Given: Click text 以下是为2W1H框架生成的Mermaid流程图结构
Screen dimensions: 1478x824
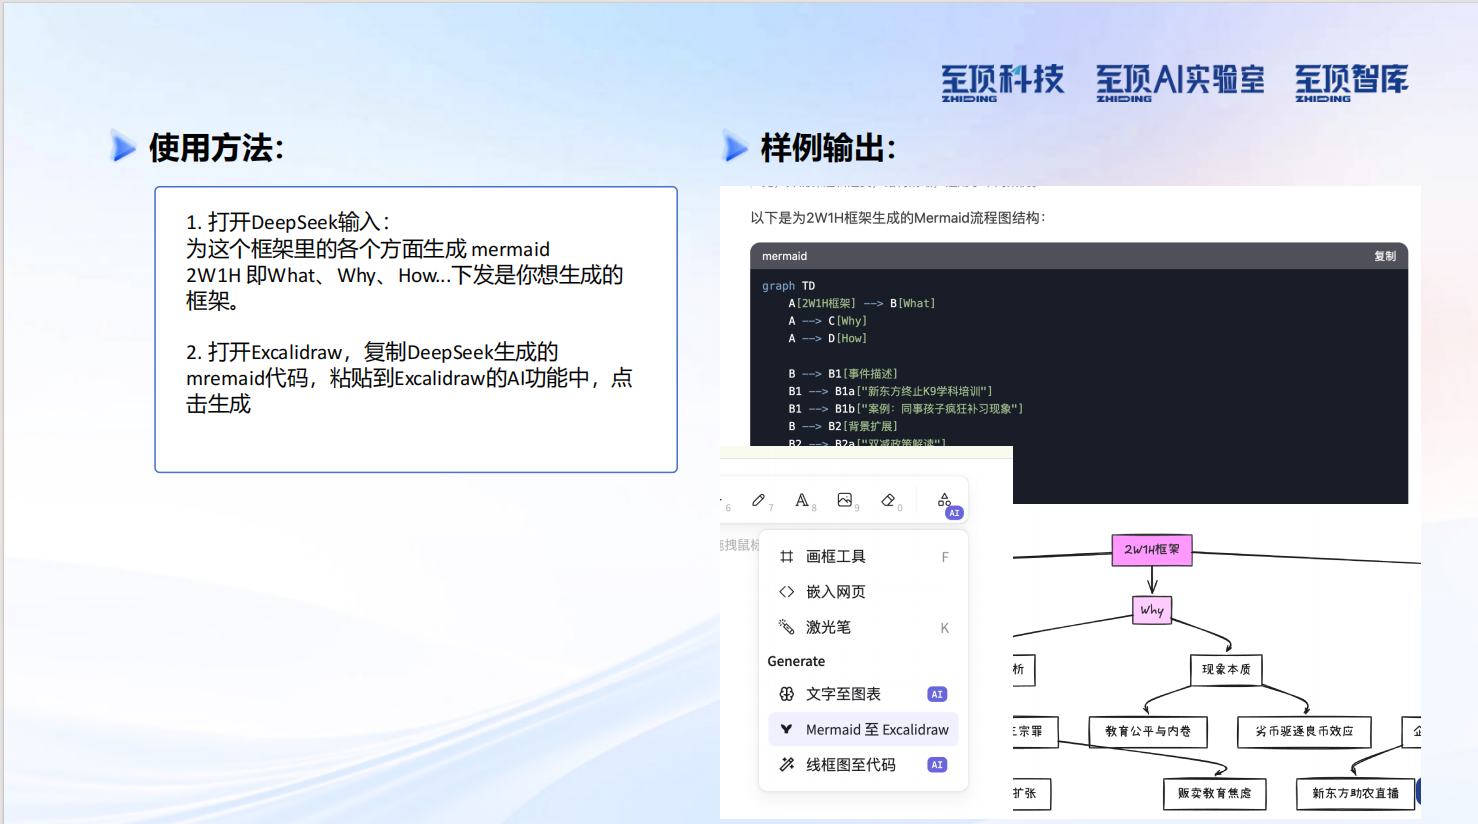Looking at the screenshot, I should [898, 218].
